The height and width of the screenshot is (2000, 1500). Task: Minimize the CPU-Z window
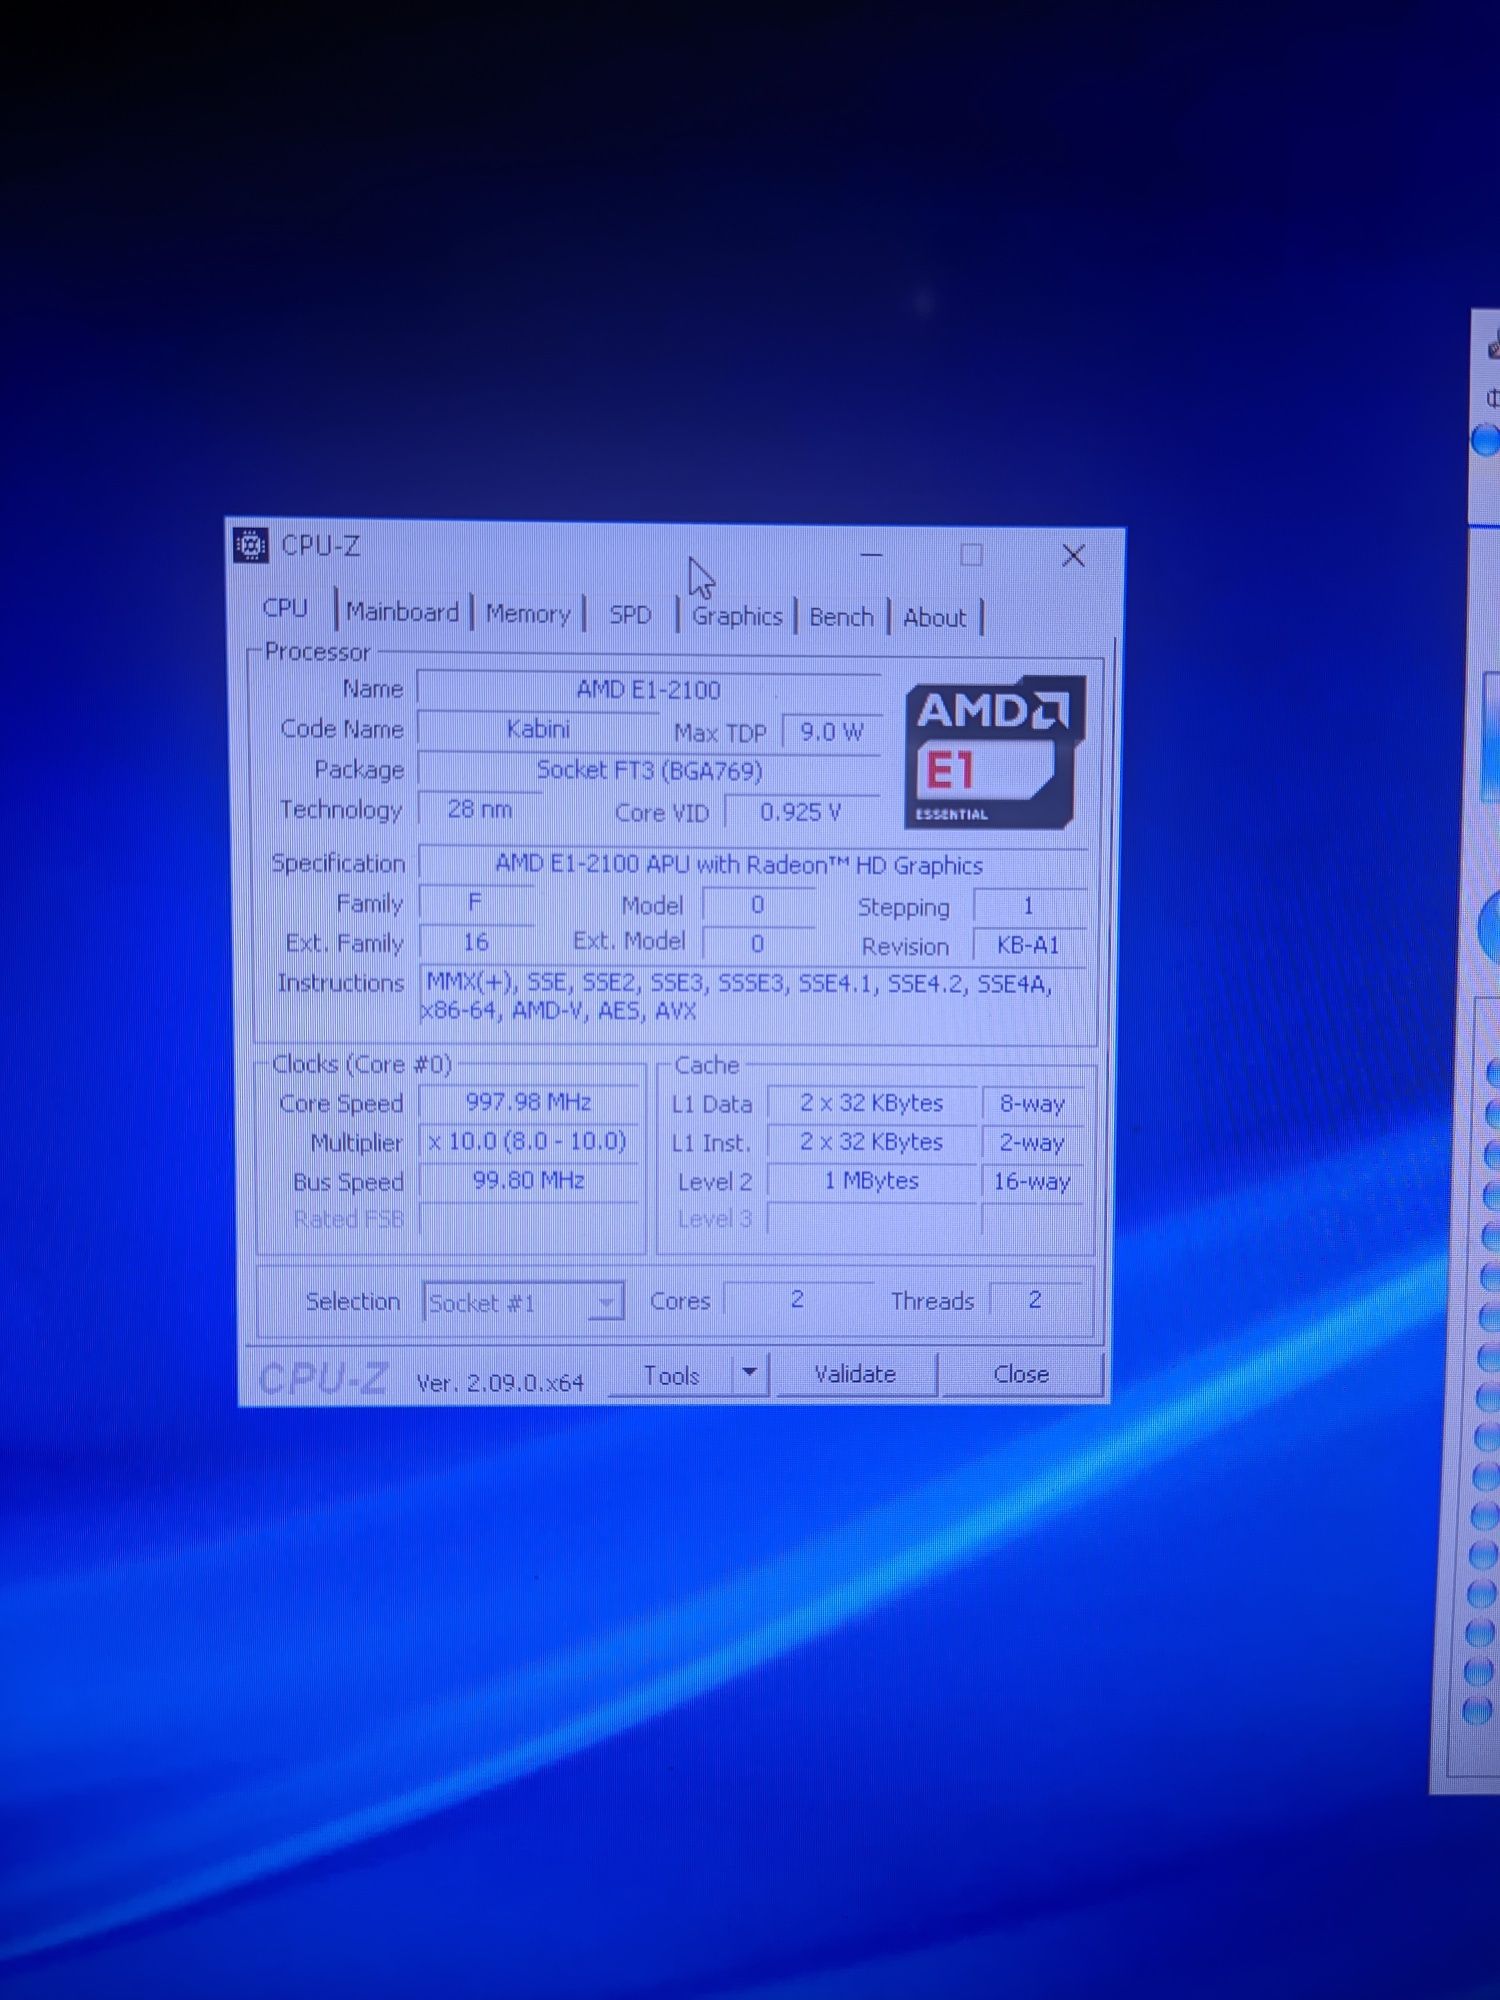[x=871, y=554]
